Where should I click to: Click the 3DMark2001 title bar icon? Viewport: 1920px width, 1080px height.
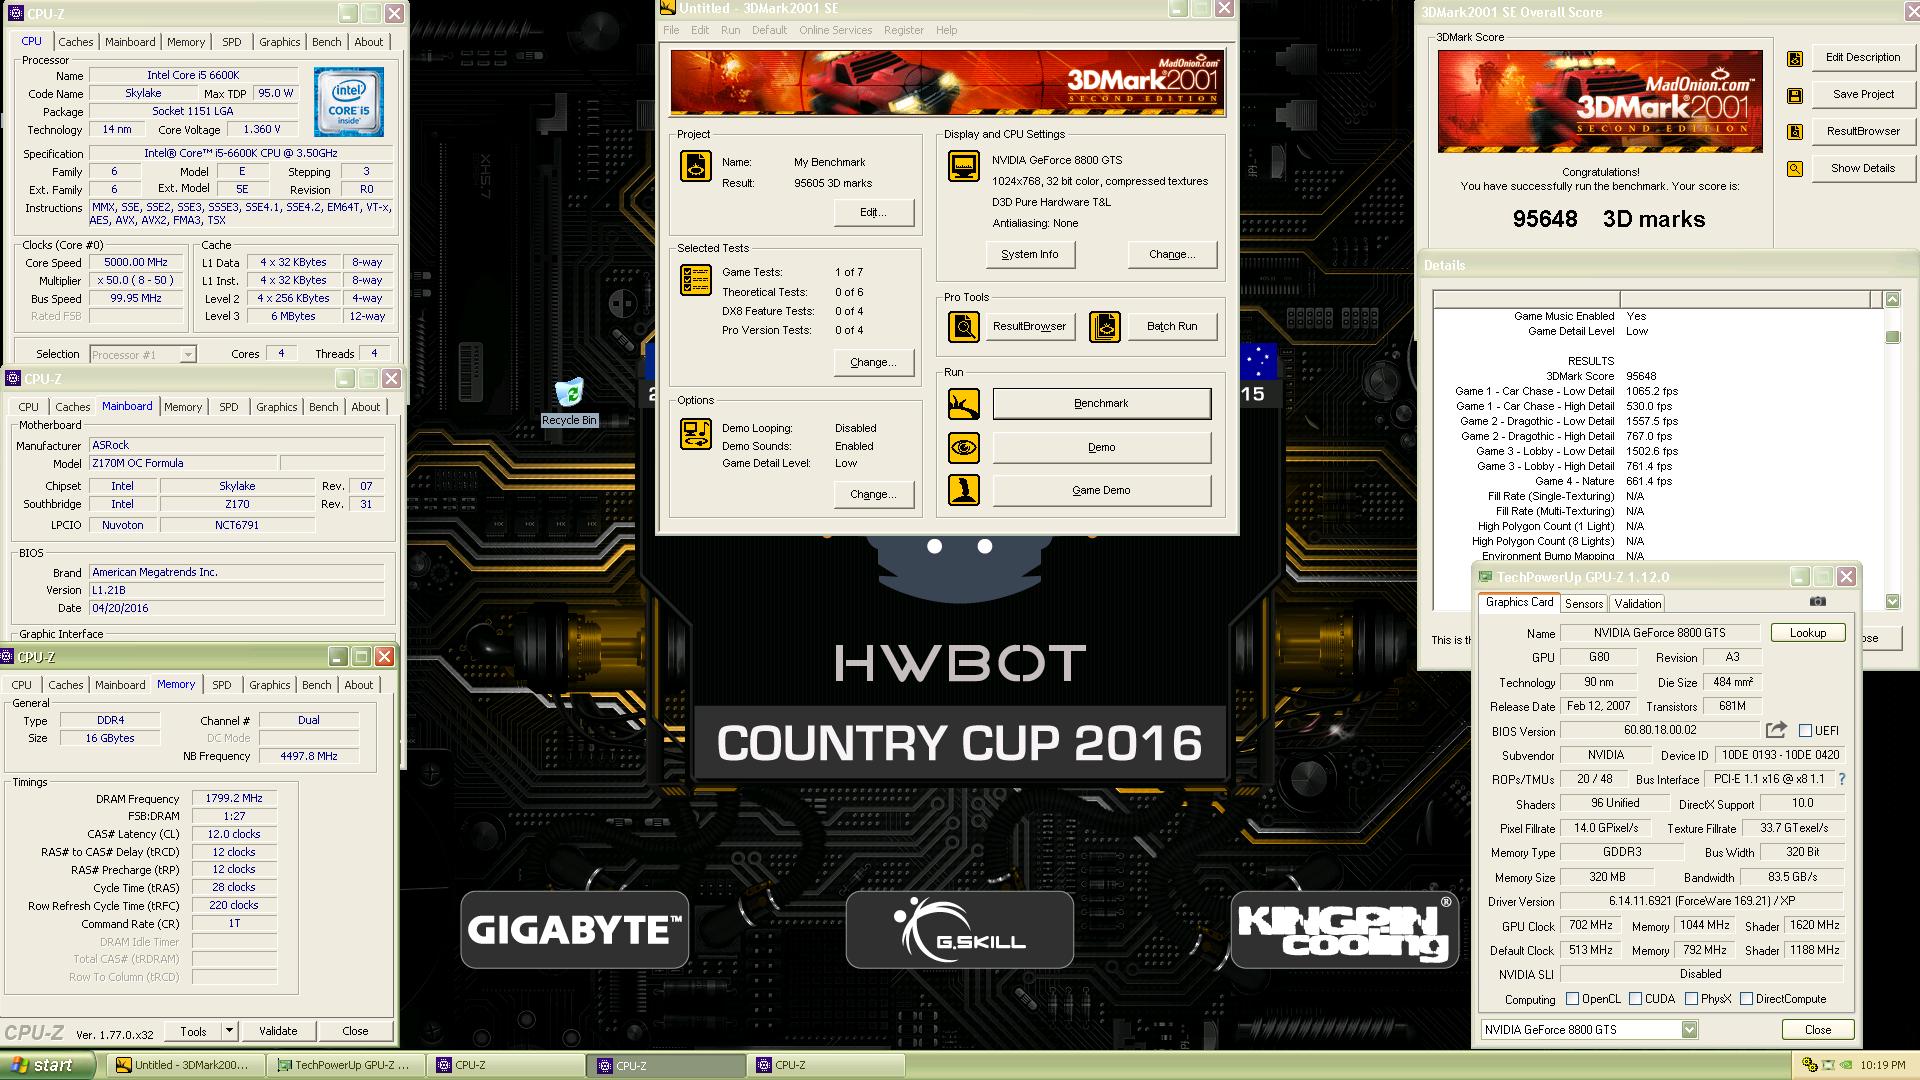[x=668, y=9]
